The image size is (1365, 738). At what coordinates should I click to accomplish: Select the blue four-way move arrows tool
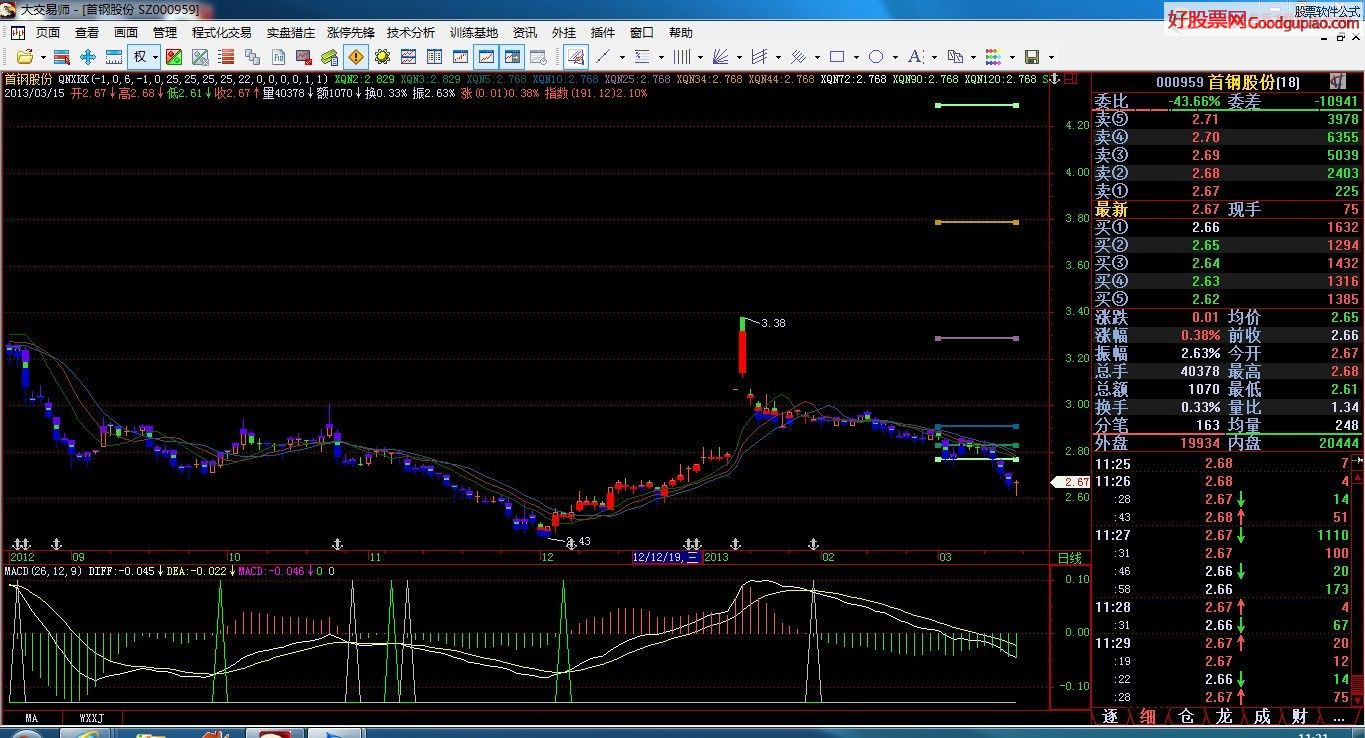point(87,57)
